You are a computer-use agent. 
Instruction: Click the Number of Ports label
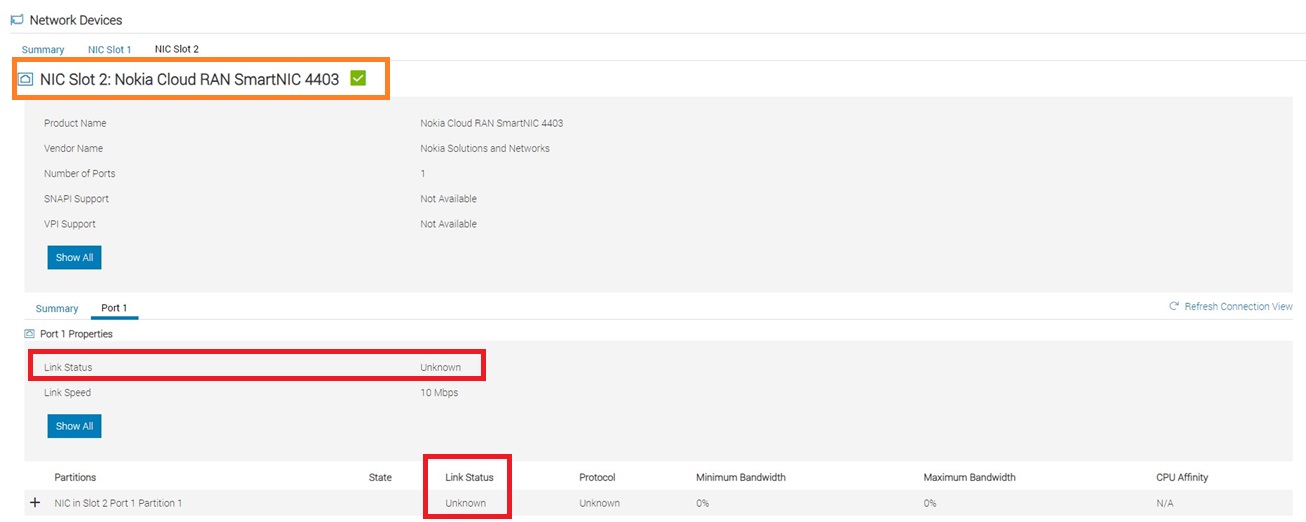[80, 173]
